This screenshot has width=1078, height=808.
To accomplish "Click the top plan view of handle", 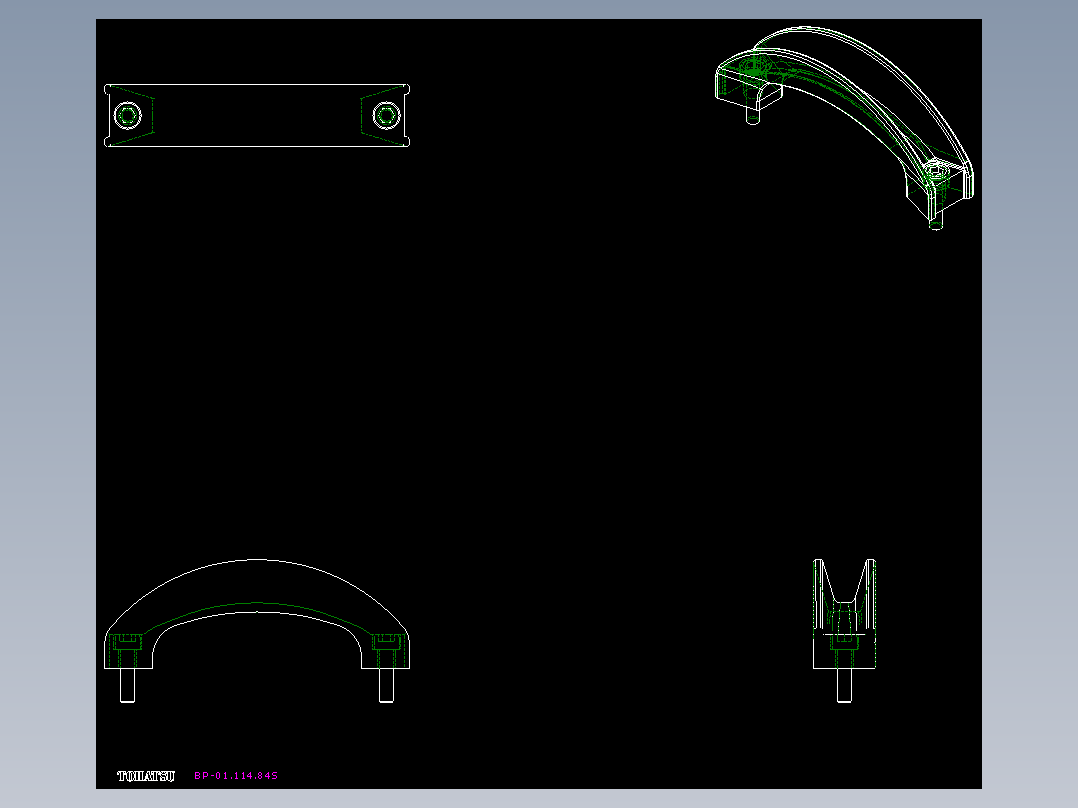I will [257, 116].
